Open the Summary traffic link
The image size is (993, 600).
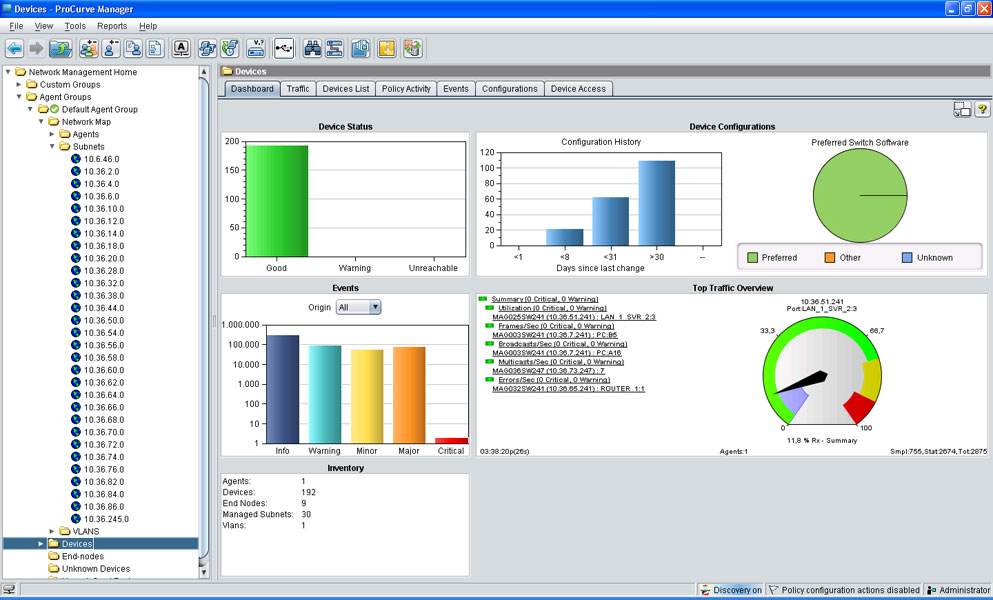pos(545,299)
